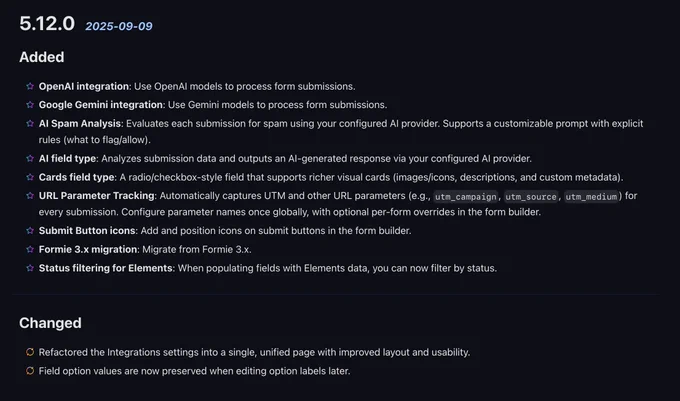Click the Changed section heading
The image size is (680, 401).
[x=50, y=323]
